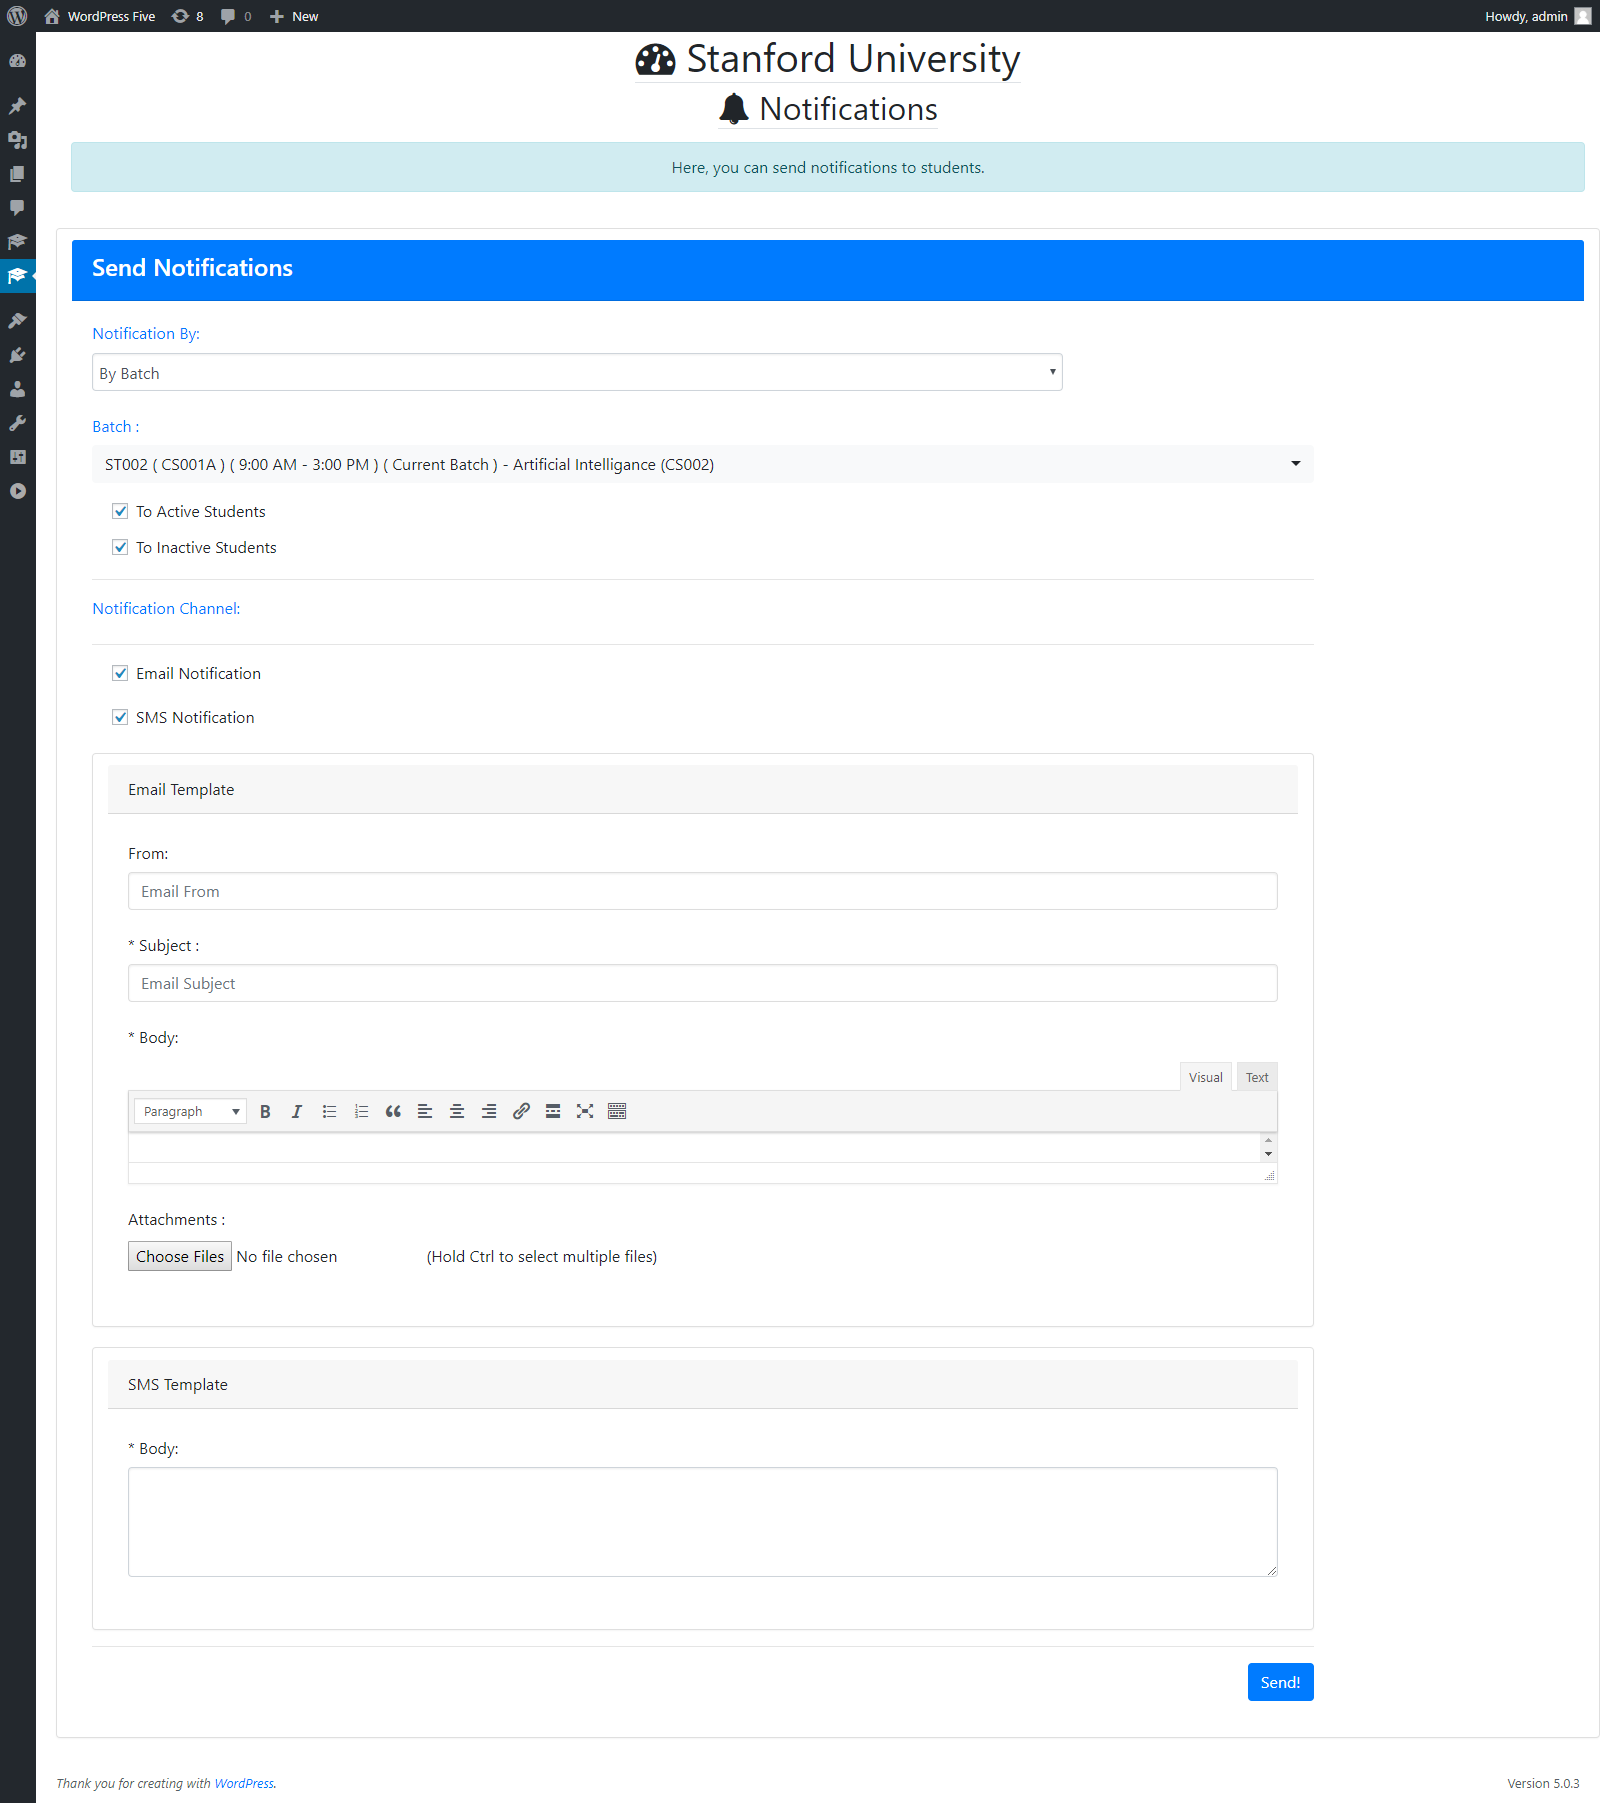
Task: Open the Plugins plug sidebar icon
Action: [17, 355]
